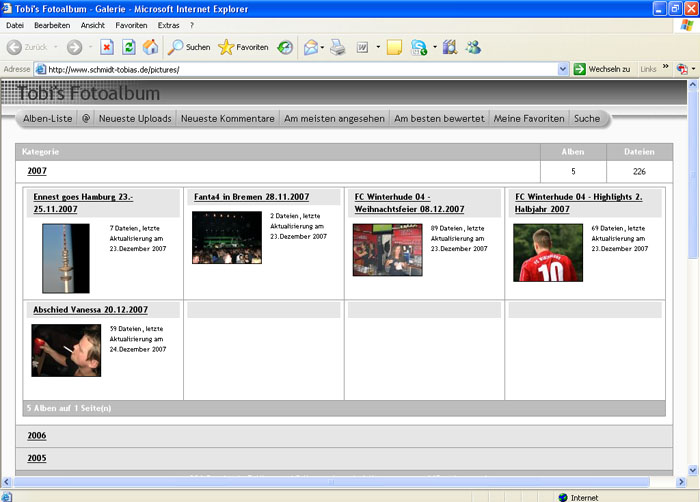Click the Print toolbar icon
The width and height of the screenshot is (700, 502).
[x=338, y=47]
